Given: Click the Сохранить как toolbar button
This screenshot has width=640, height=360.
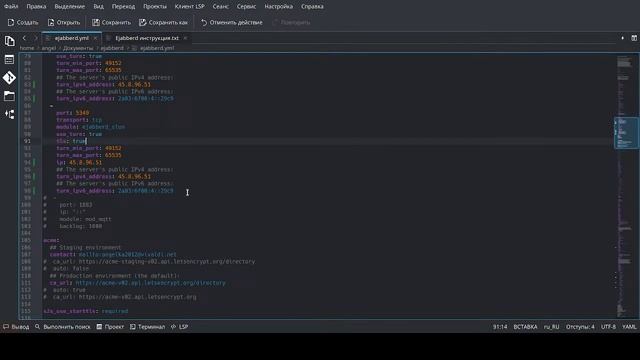Looking at the screenshot, I should point(163,22).
